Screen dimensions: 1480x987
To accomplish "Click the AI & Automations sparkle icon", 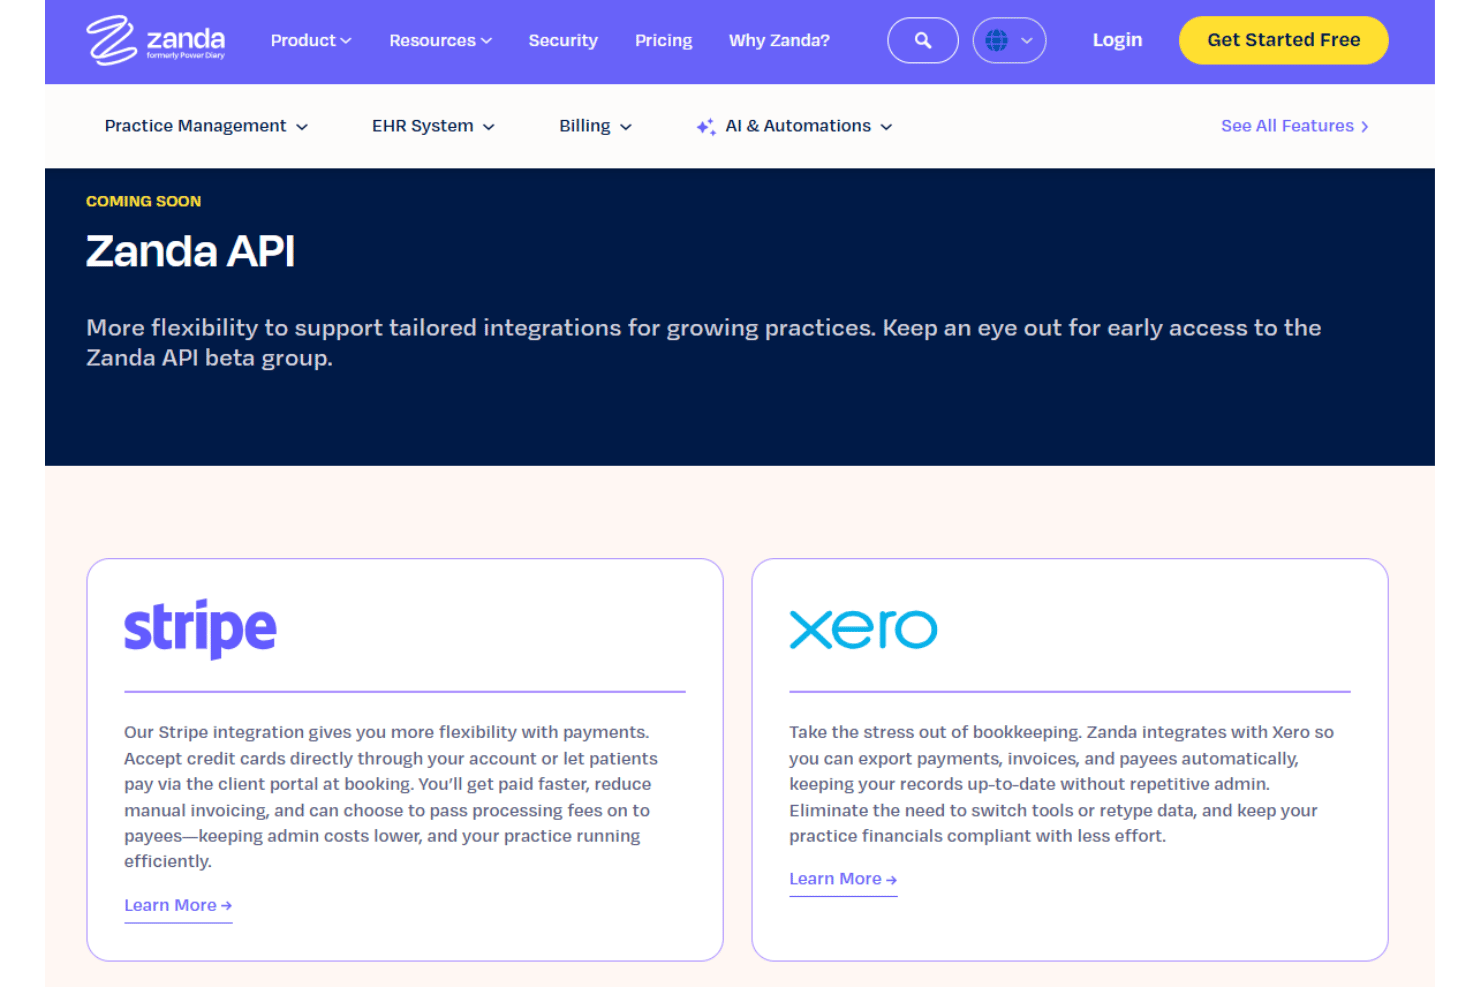I will (706, 126).
